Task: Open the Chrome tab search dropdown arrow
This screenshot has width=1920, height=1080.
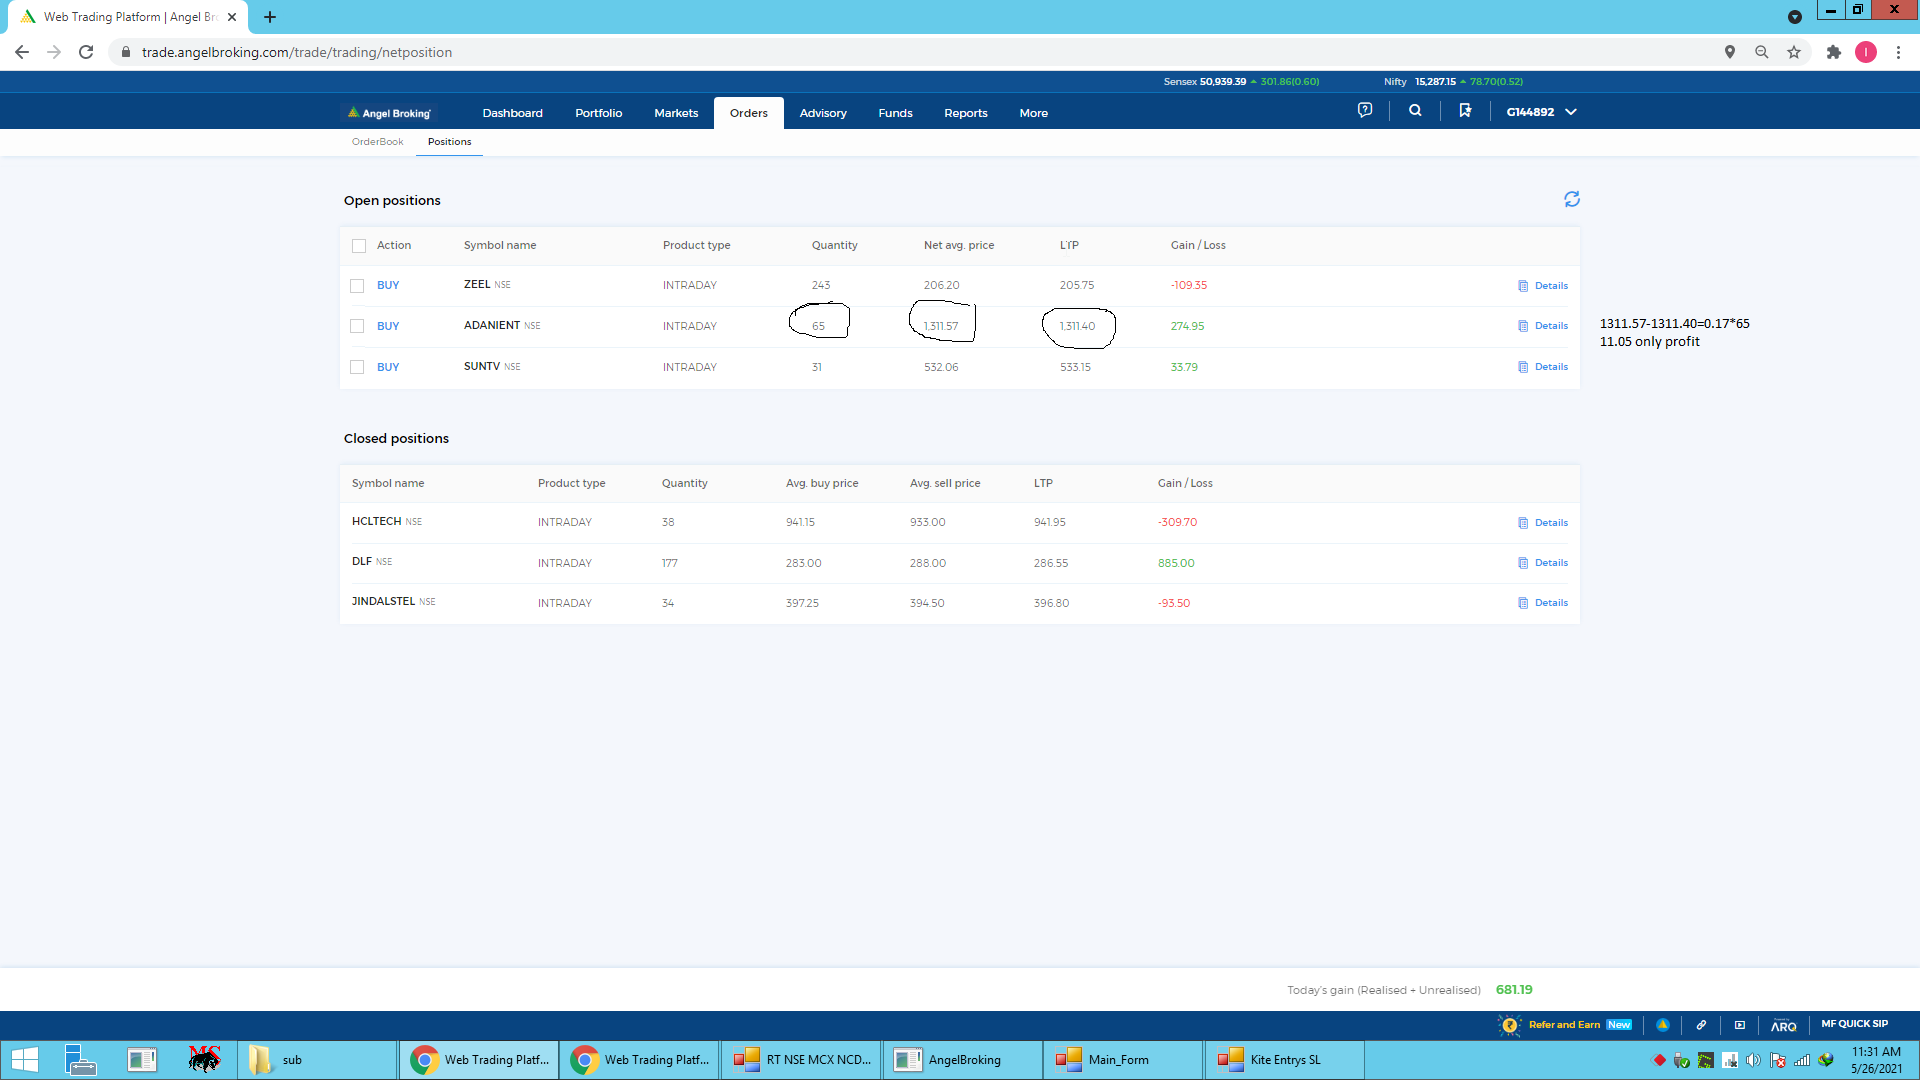Action: point(1795,17)
